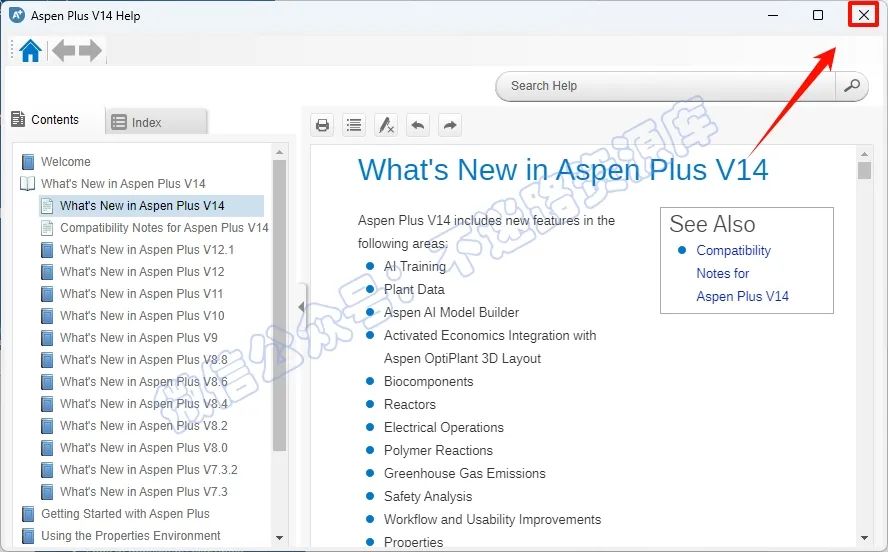Open Using the Properties Environment topic
Viewport: 888px width, 552px height.
pos(131,536)
